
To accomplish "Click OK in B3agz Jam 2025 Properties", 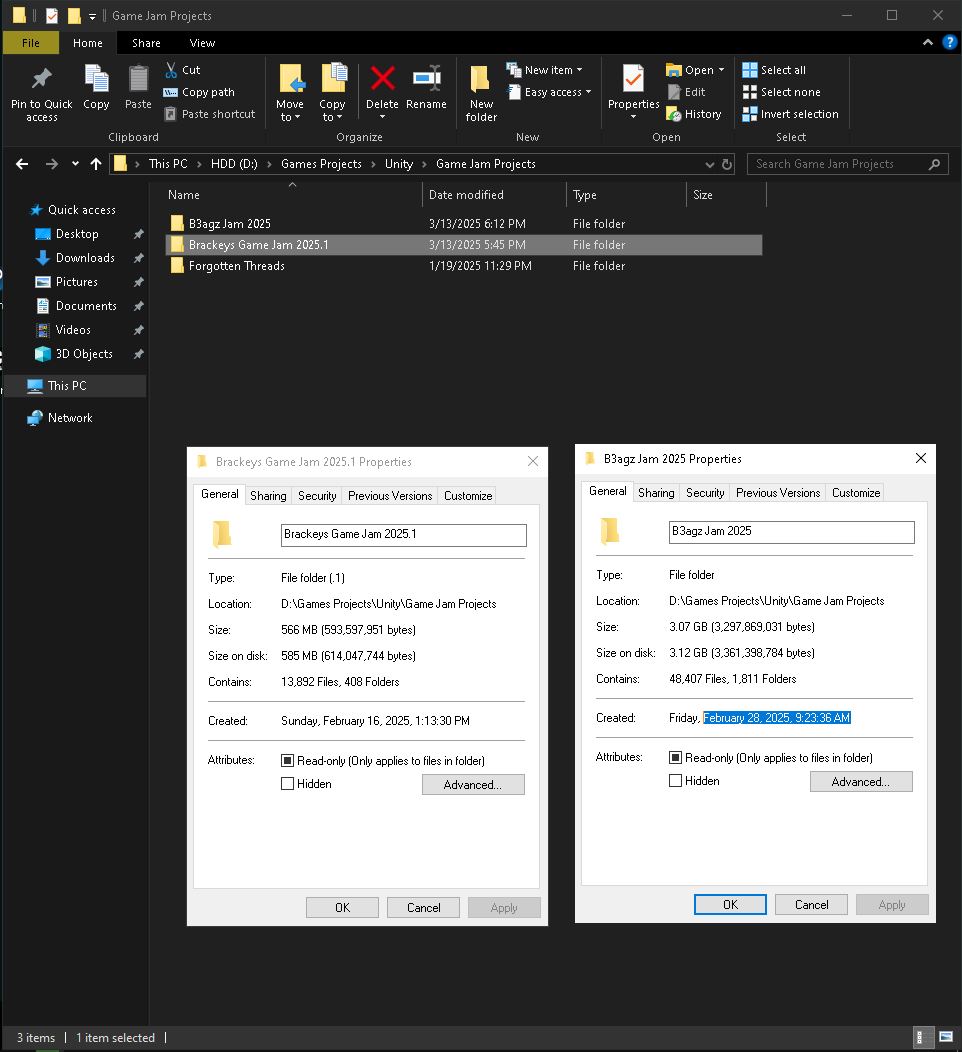I will [x=730, y=904].
